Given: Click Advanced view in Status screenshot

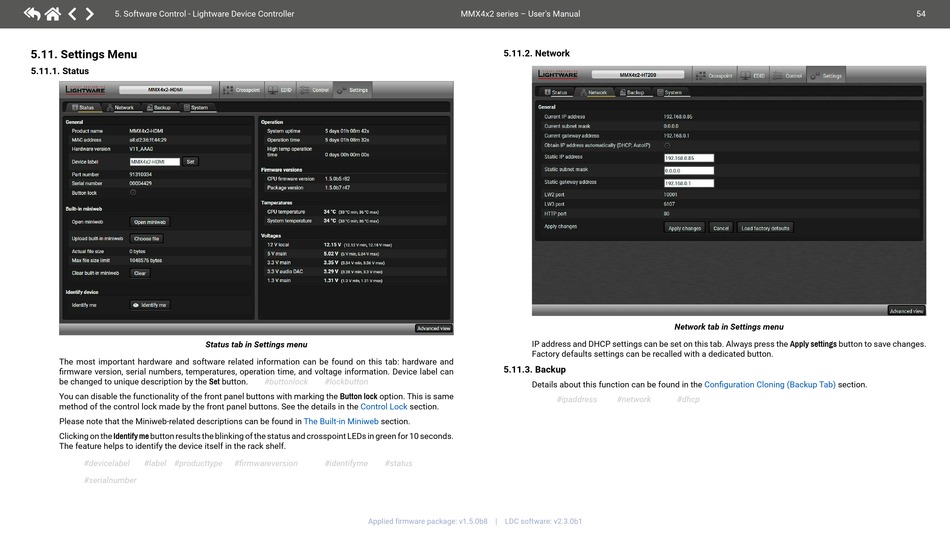Looking at the screenshot, I should (433, 328).
